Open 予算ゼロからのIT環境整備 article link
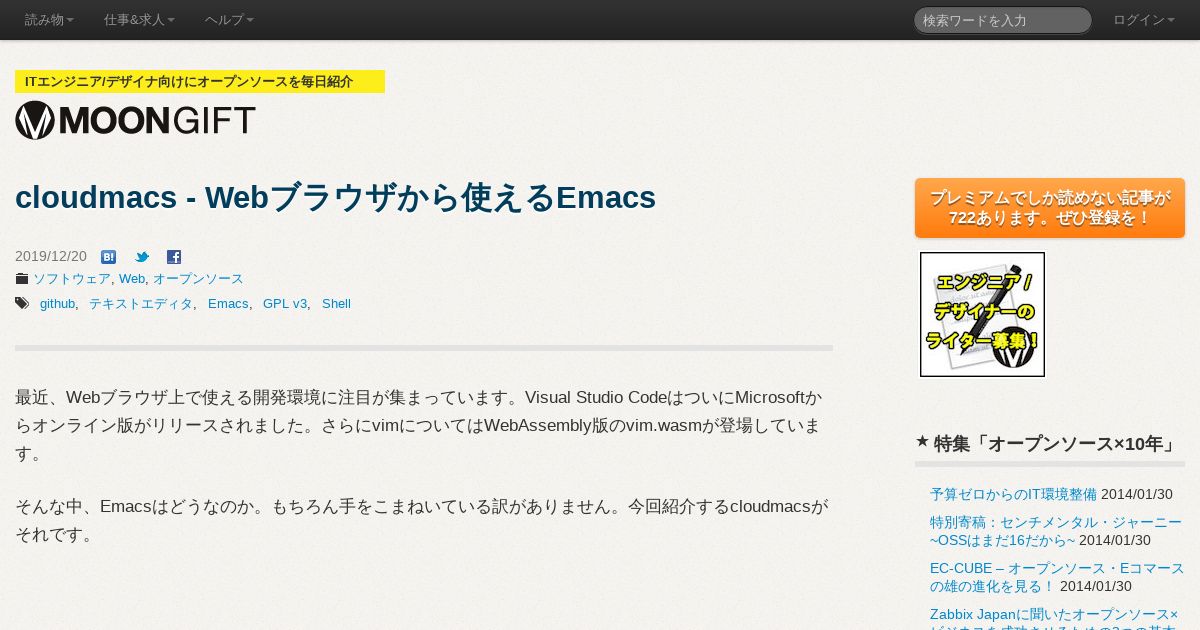Screen dimensions: 1200x630 [1013, 494]
